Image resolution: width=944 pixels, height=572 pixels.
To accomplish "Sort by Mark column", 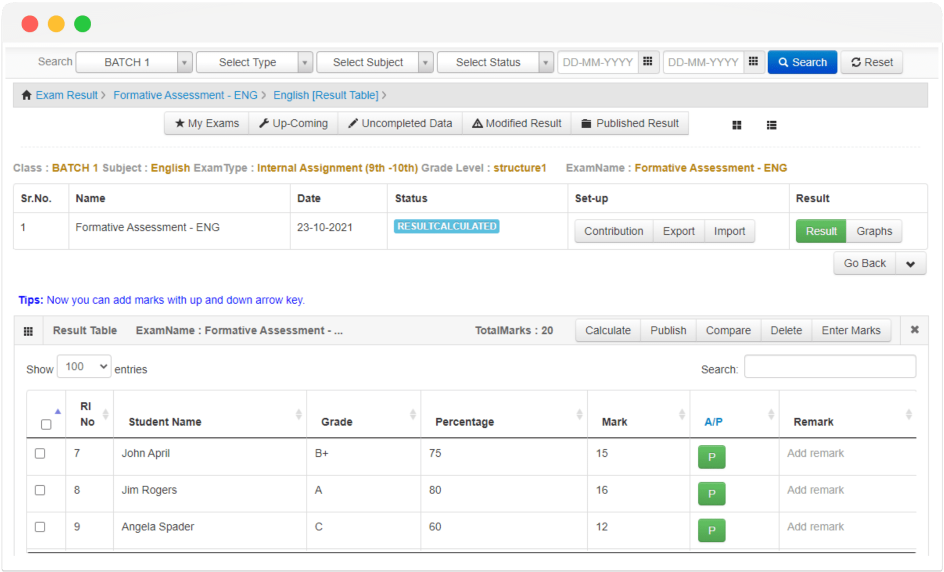I will tap(682, 414).
